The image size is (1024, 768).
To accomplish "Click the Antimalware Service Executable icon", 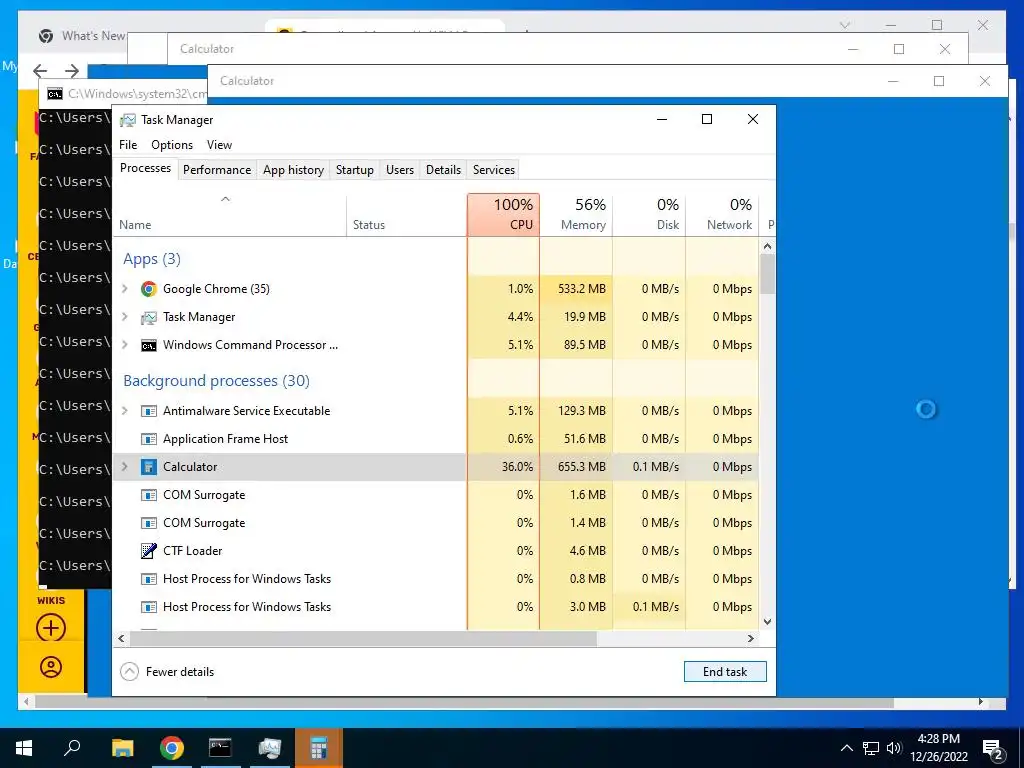I will (149, 411).
